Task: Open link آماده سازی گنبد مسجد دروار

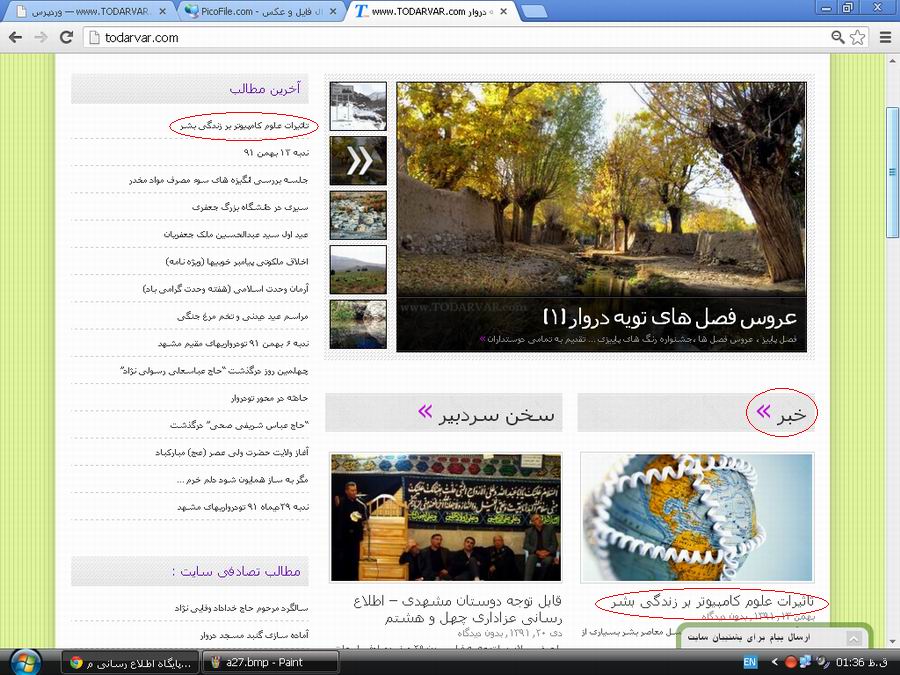Action: point(254,635)
